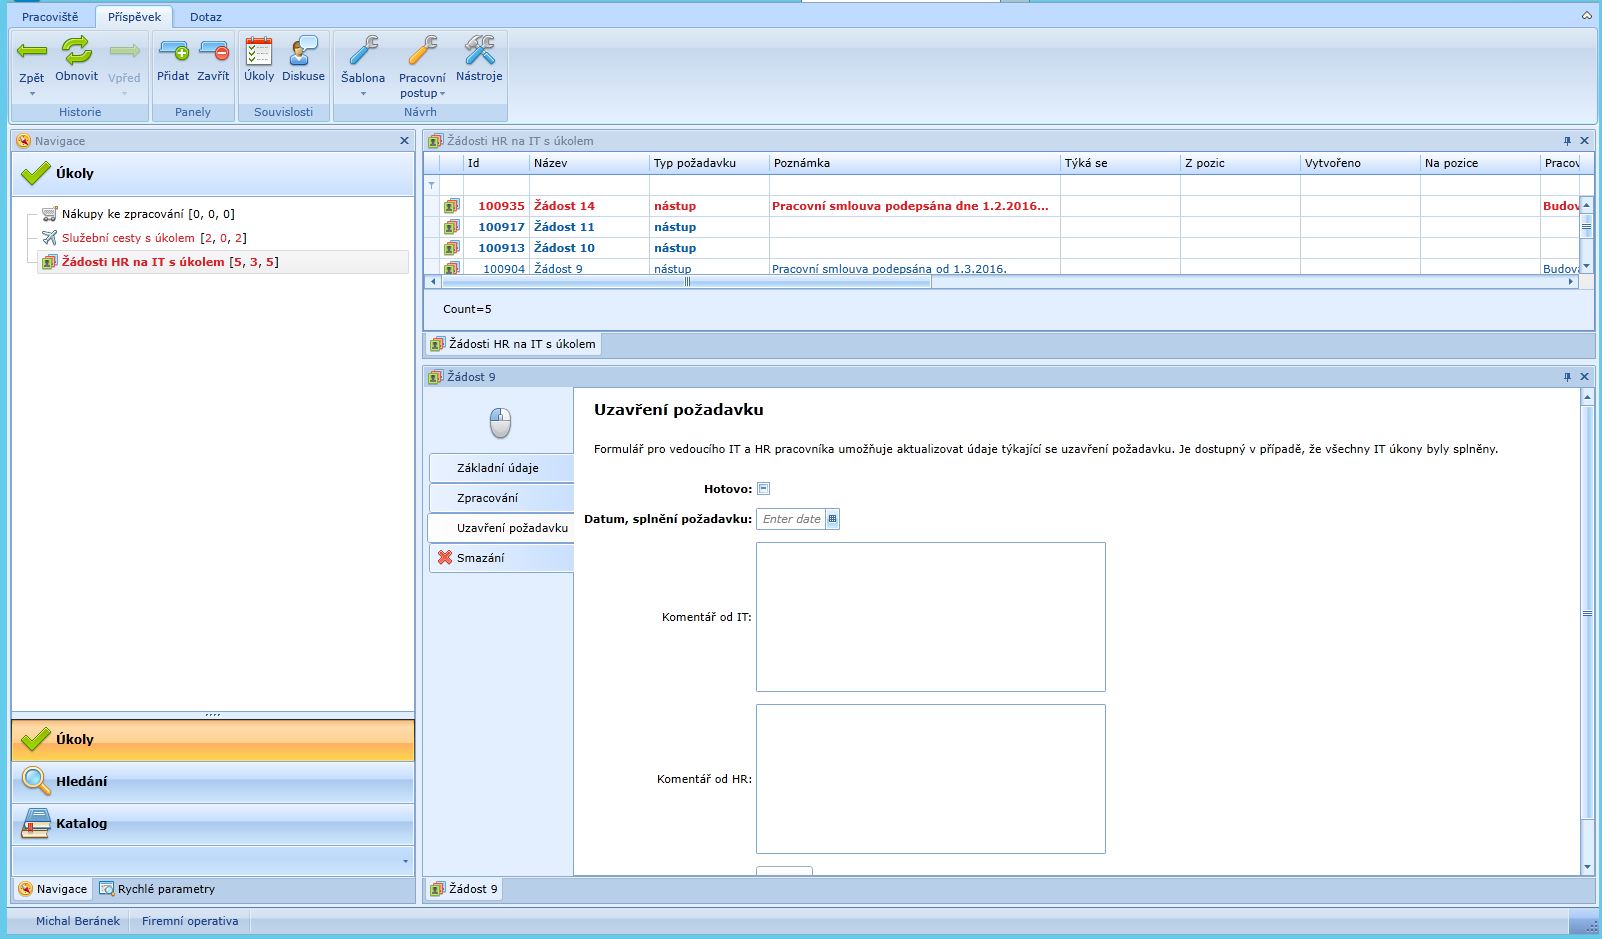Click the Smazání delete section
The width and height of the screenshot is (1602, 939).
coord(481,558)
